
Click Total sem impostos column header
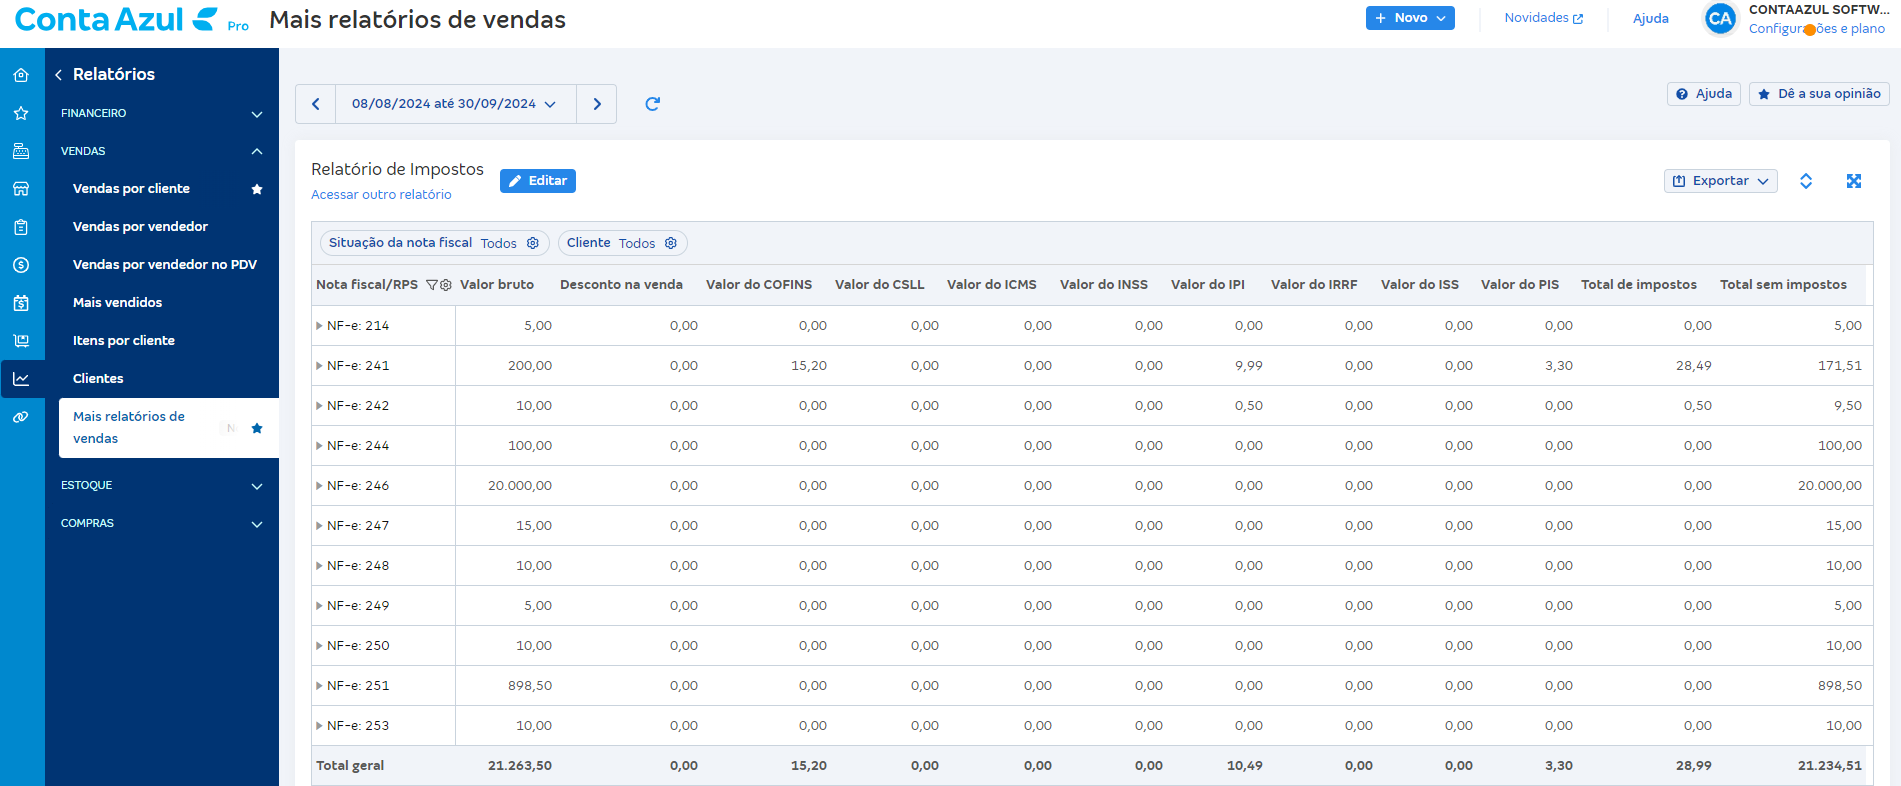[1783, 285]
